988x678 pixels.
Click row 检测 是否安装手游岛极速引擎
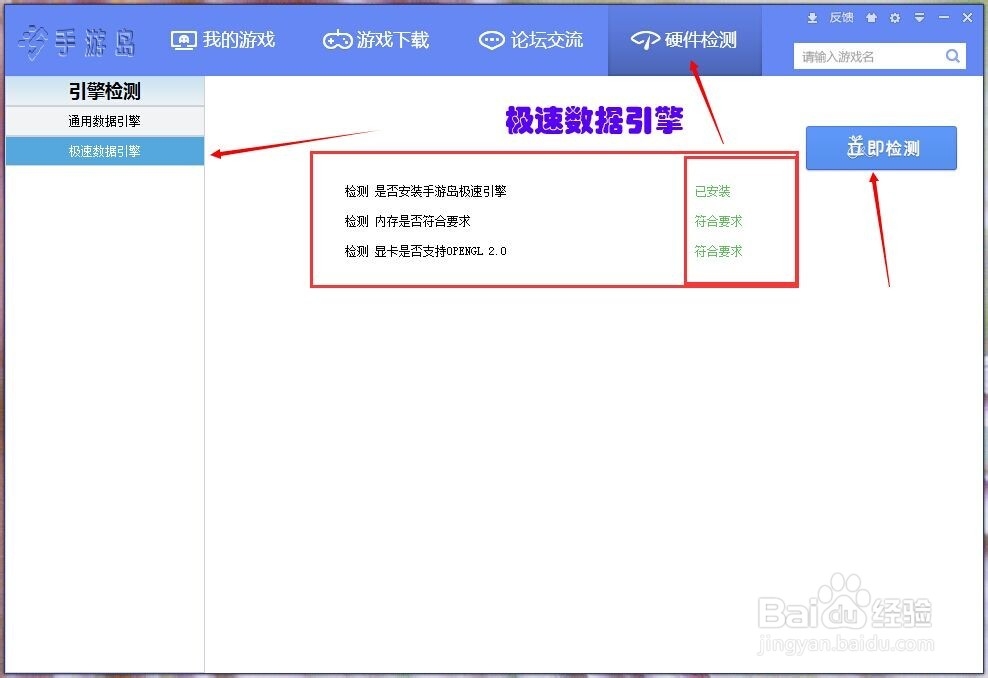[425, 191]
